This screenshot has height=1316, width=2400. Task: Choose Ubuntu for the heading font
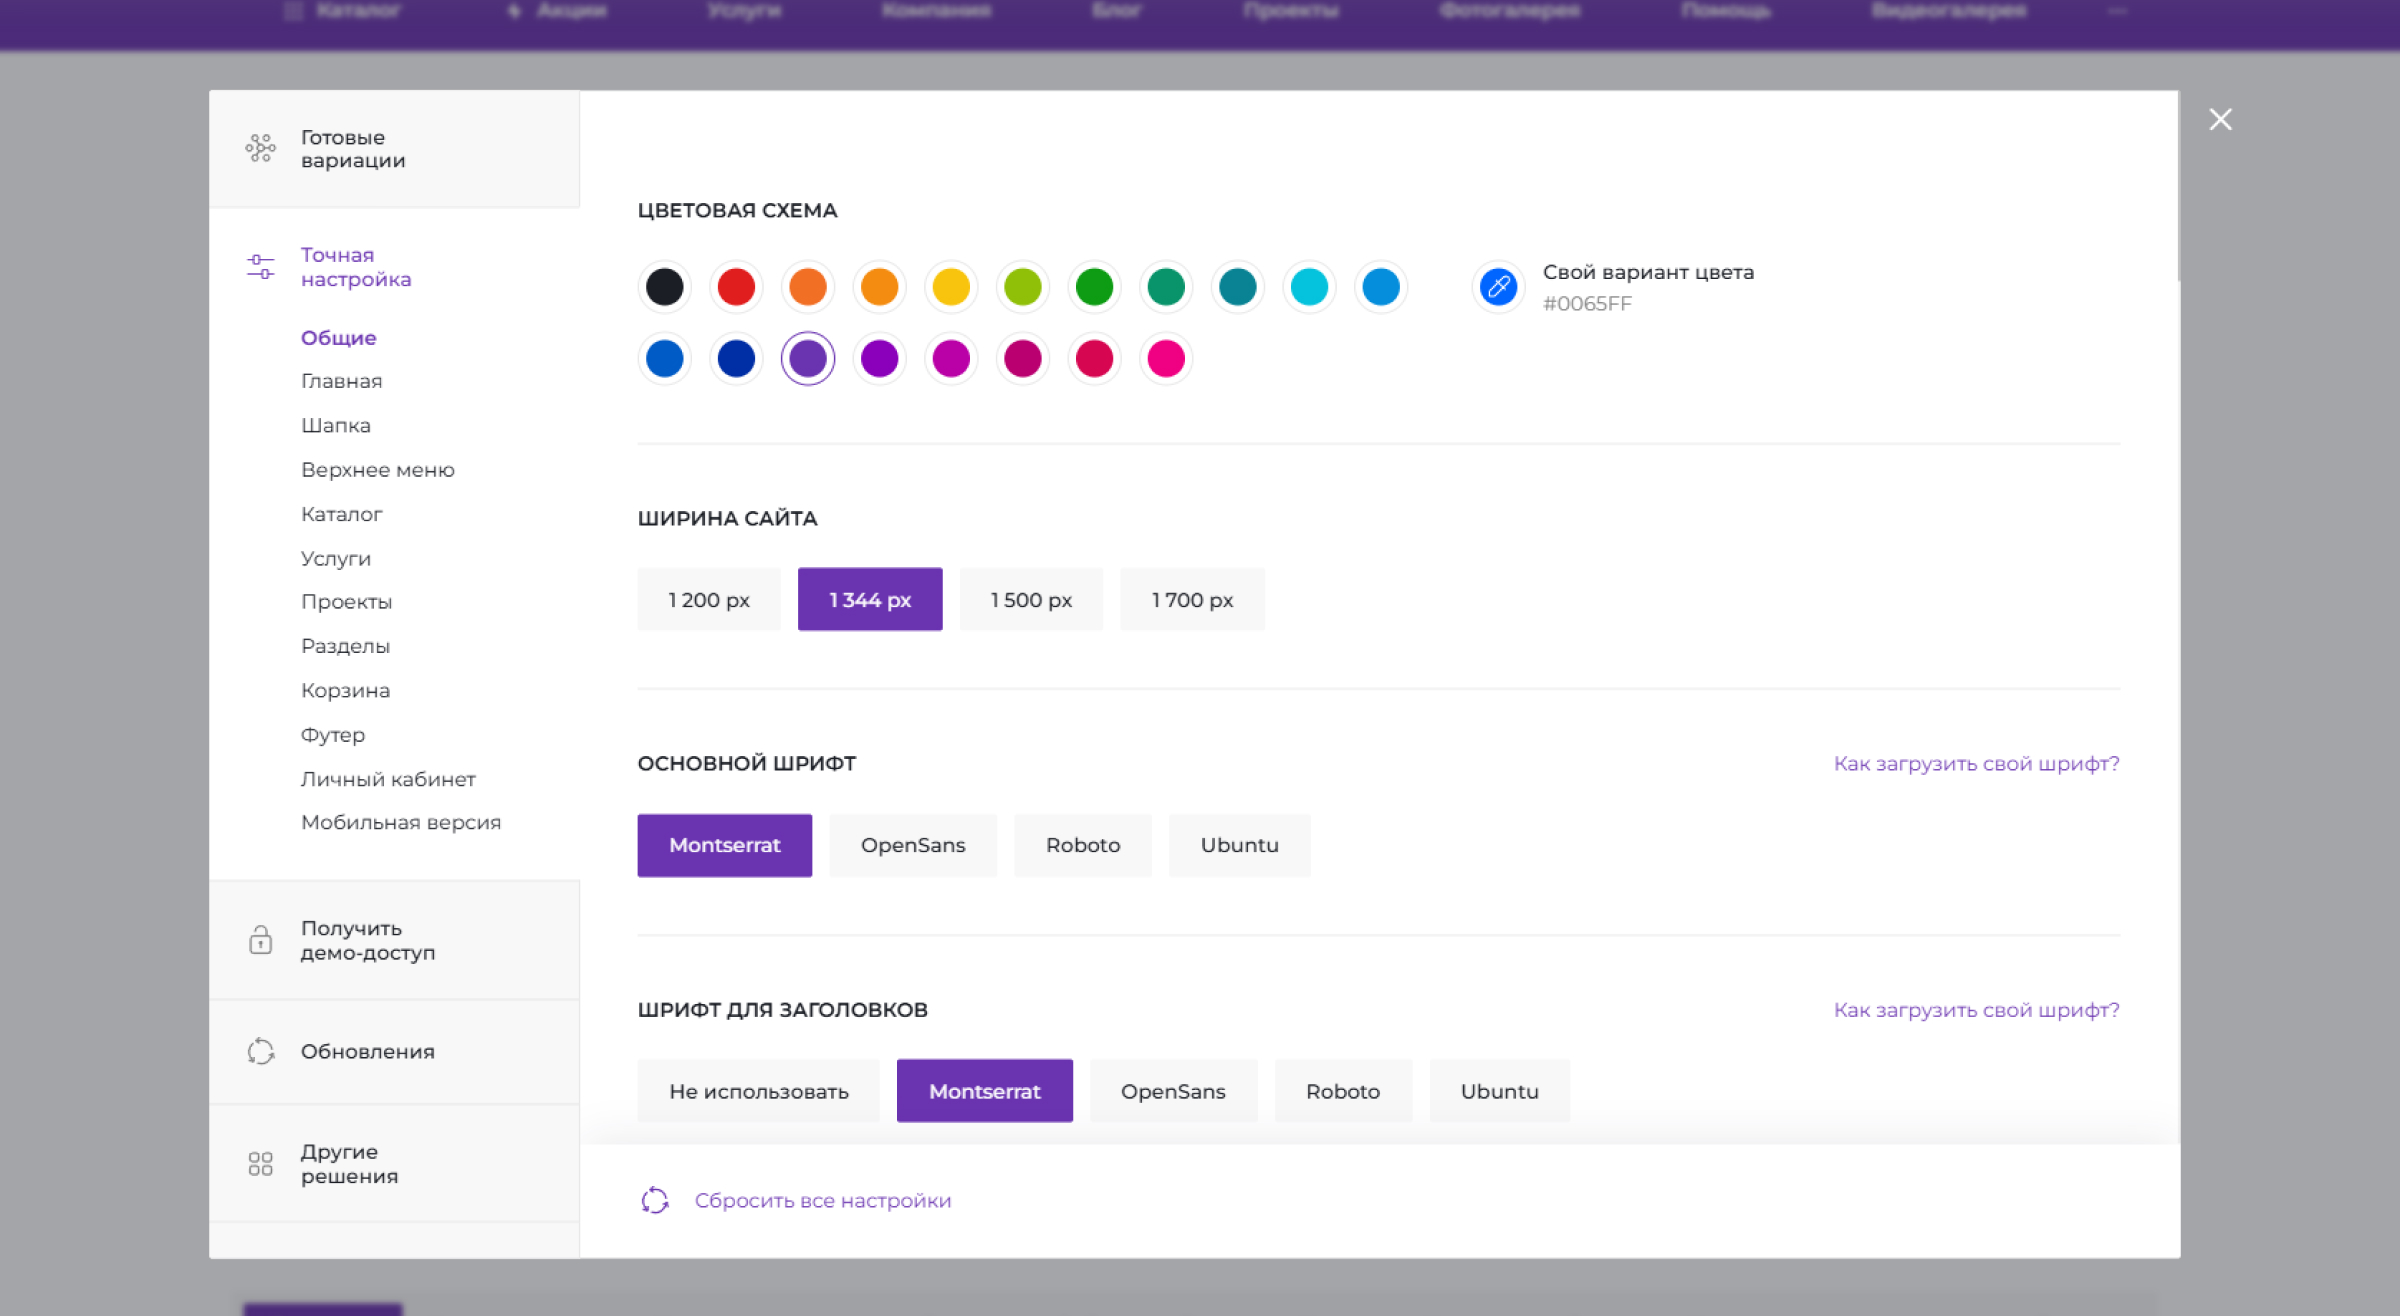[x=1498, y=1091]
